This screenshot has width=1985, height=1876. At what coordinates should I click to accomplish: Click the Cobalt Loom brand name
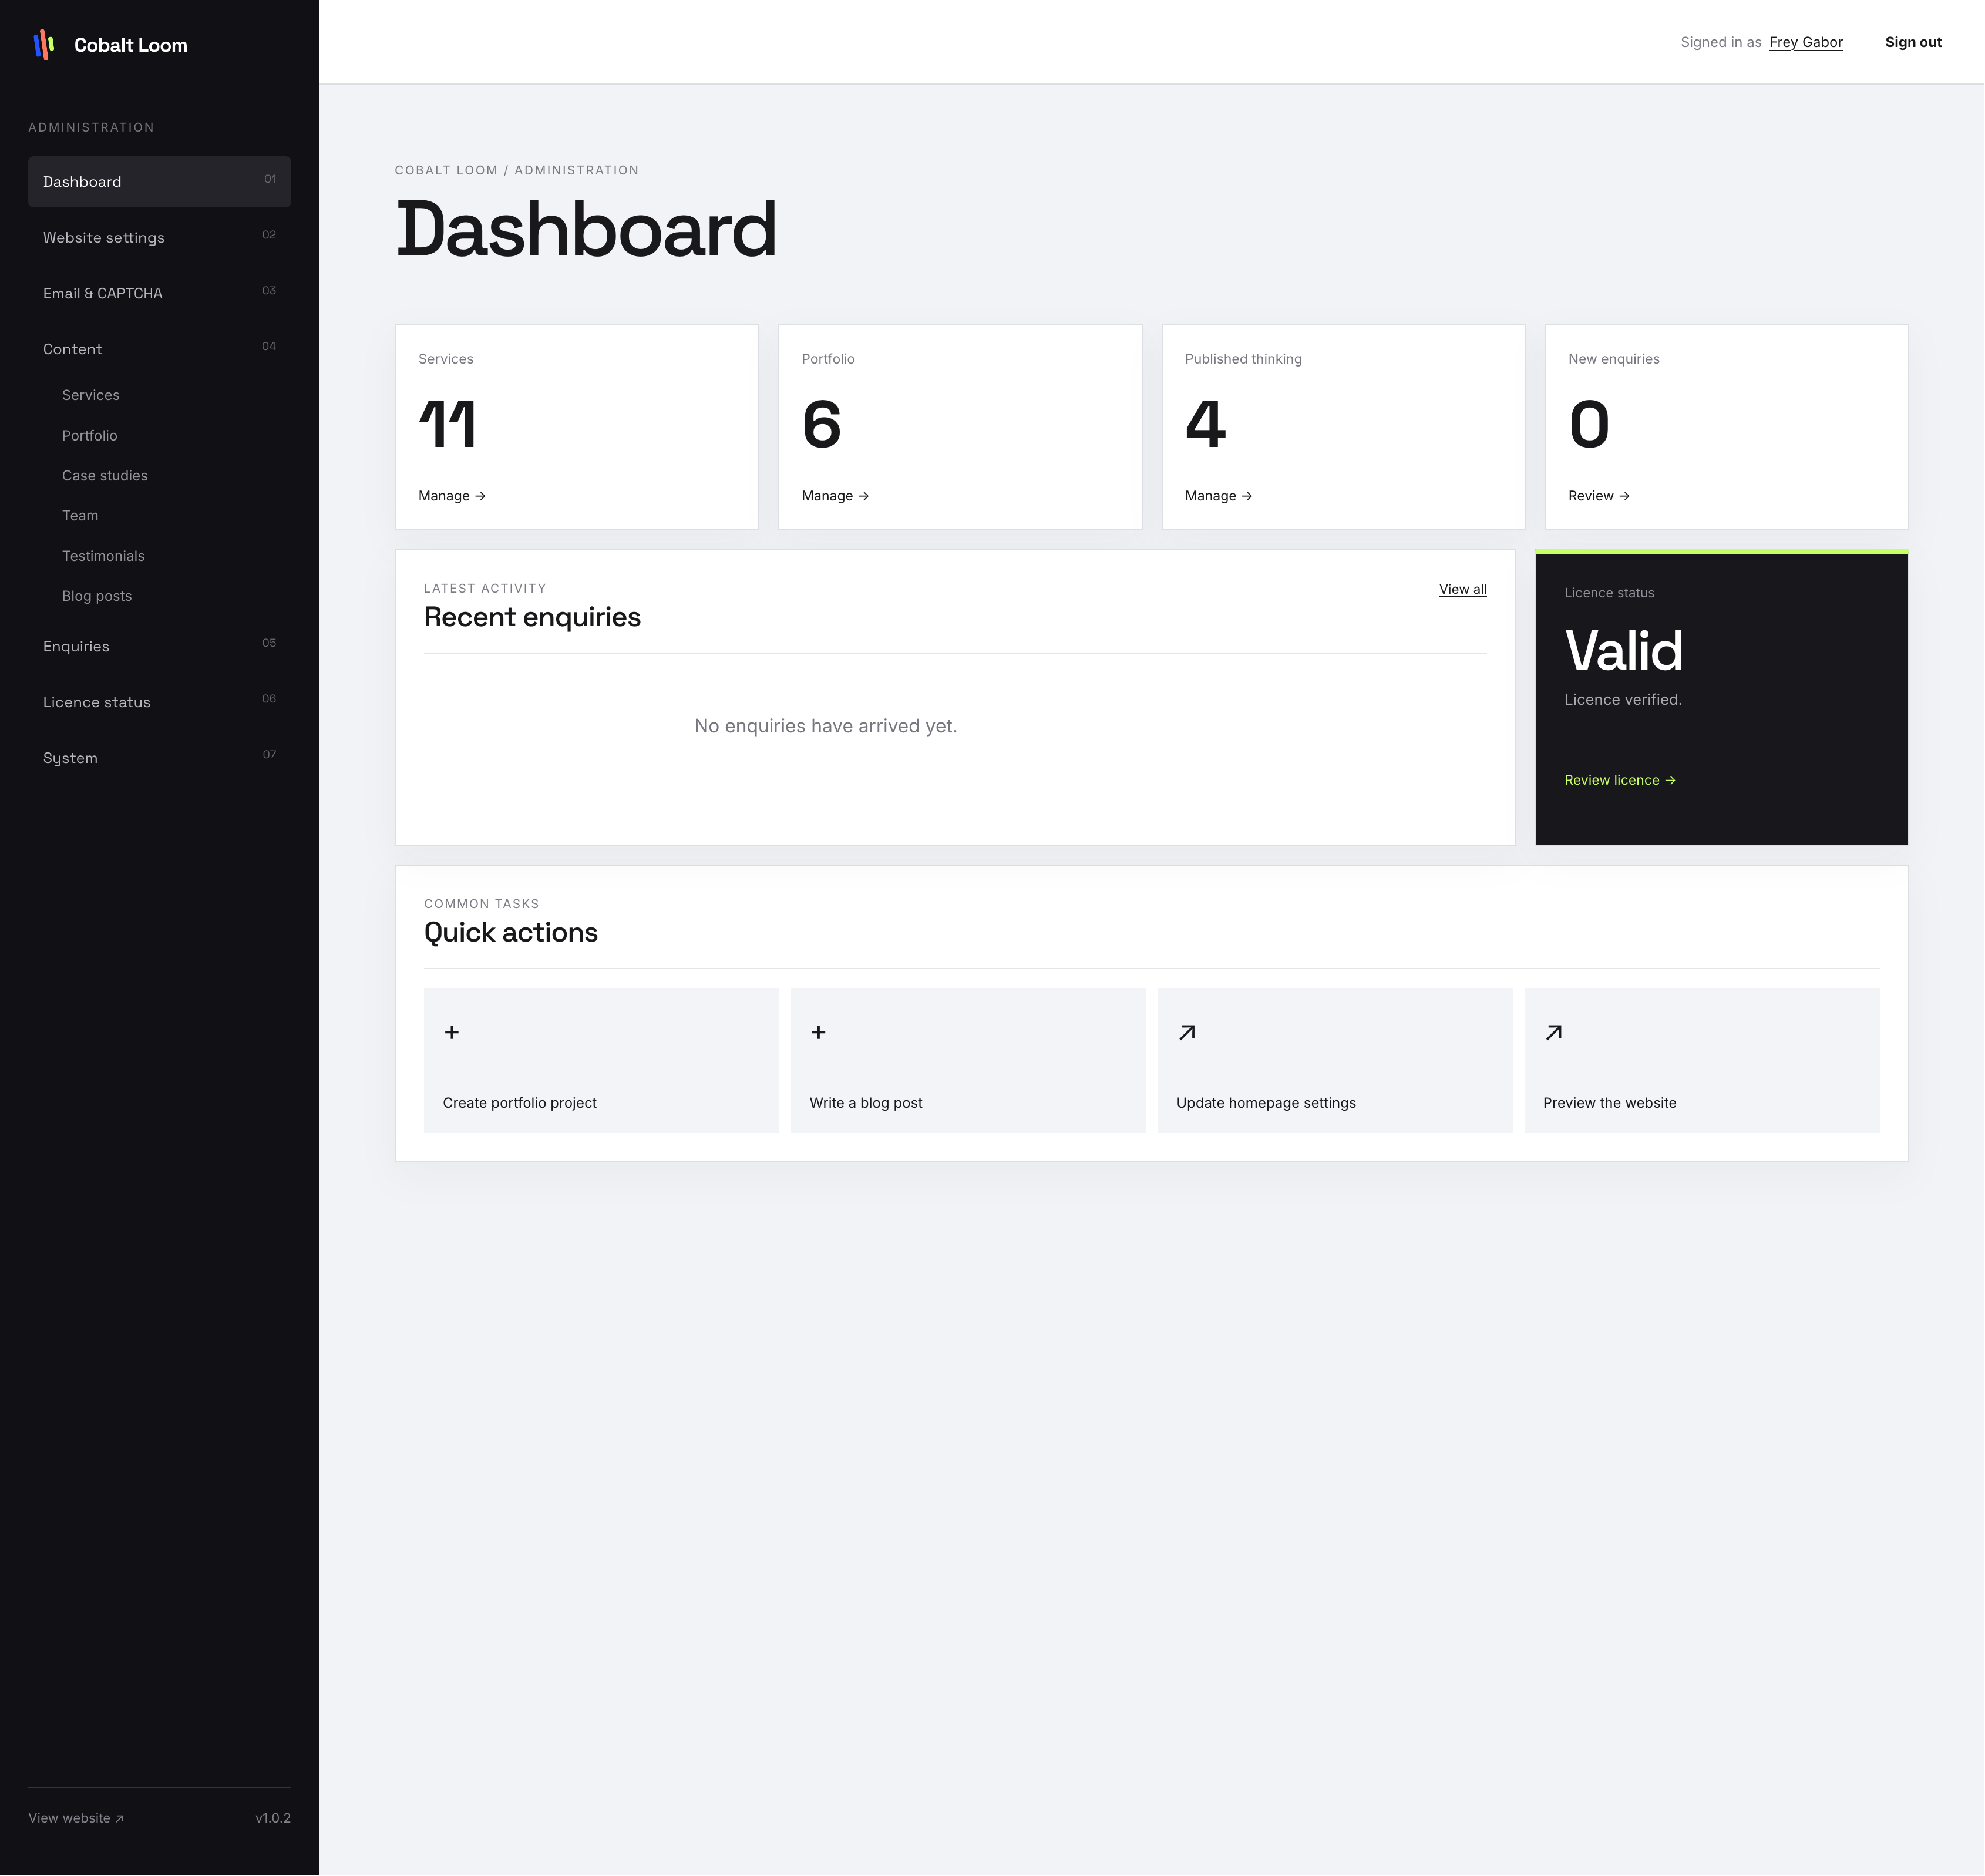131,45
